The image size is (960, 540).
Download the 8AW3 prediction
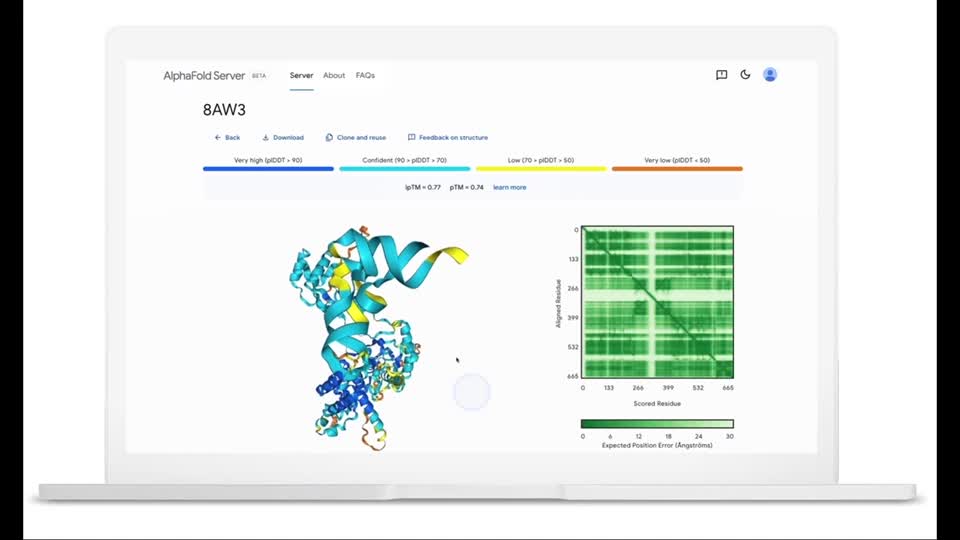(283, 138)
